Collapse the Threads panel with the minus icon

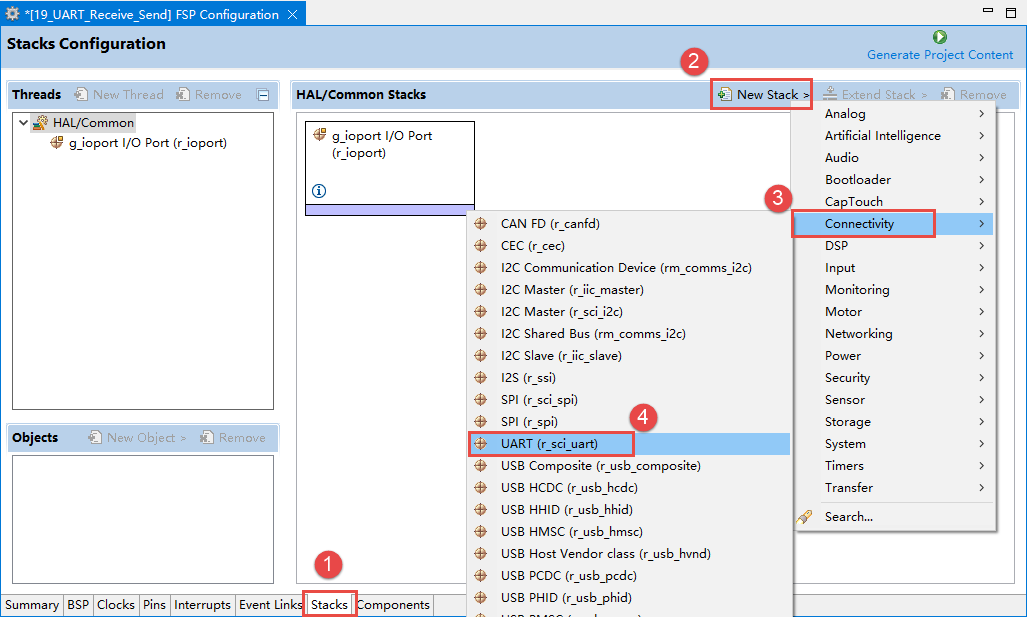click(263, 95)
